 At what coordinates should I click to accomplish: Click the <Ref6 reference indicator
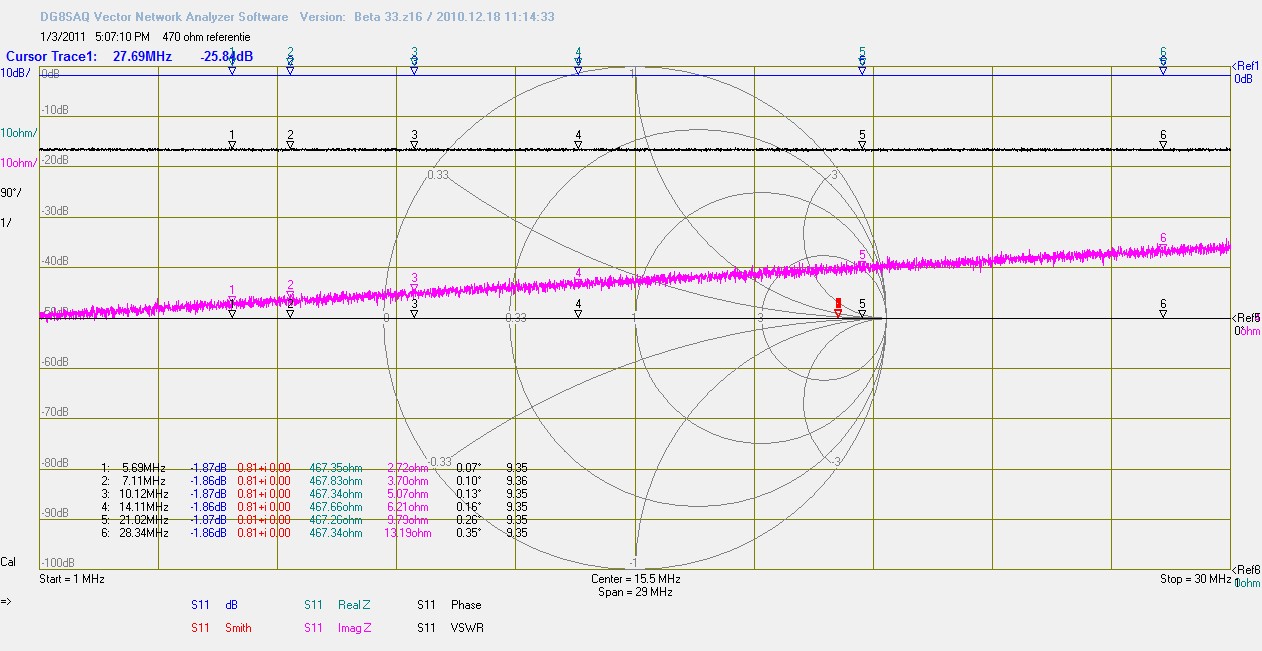pyautogui.click(x=1246, y=569)
